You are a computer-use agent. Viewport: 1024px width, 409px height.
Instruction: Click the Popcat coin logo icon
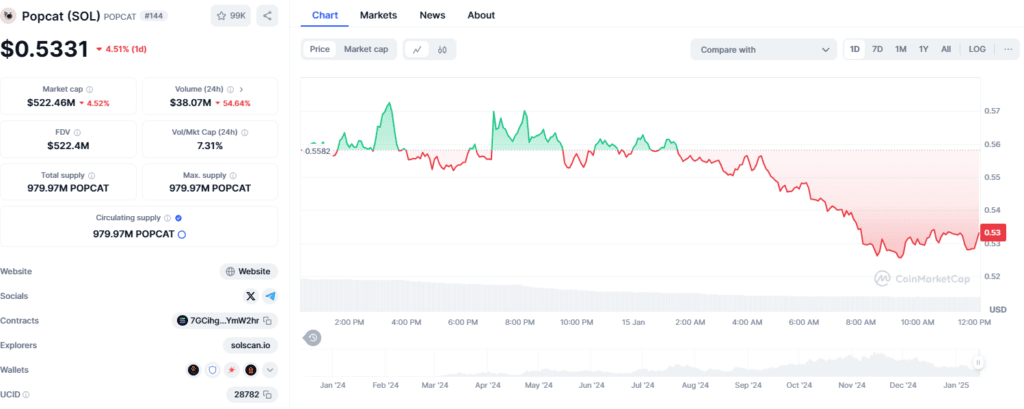tap(10, 15)
